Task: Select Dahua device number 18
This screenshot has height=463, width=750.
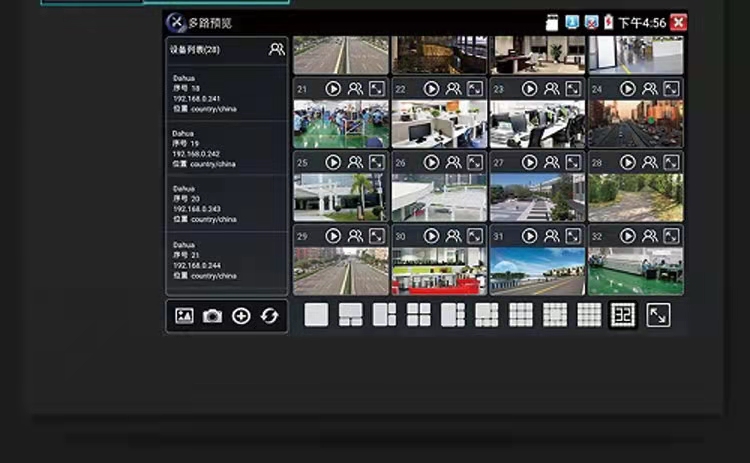Action: point(226,93)
